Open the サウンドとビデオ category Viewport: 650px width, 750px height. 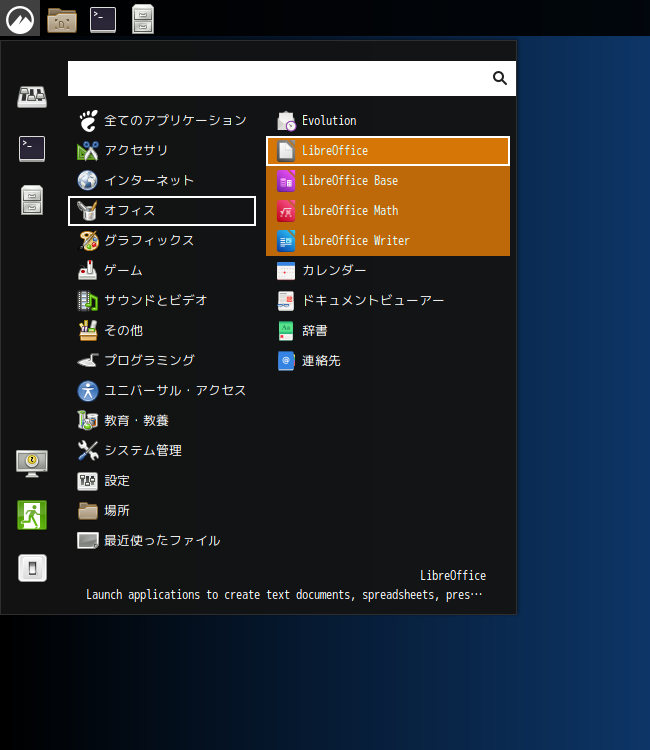[x=162, y=300]
